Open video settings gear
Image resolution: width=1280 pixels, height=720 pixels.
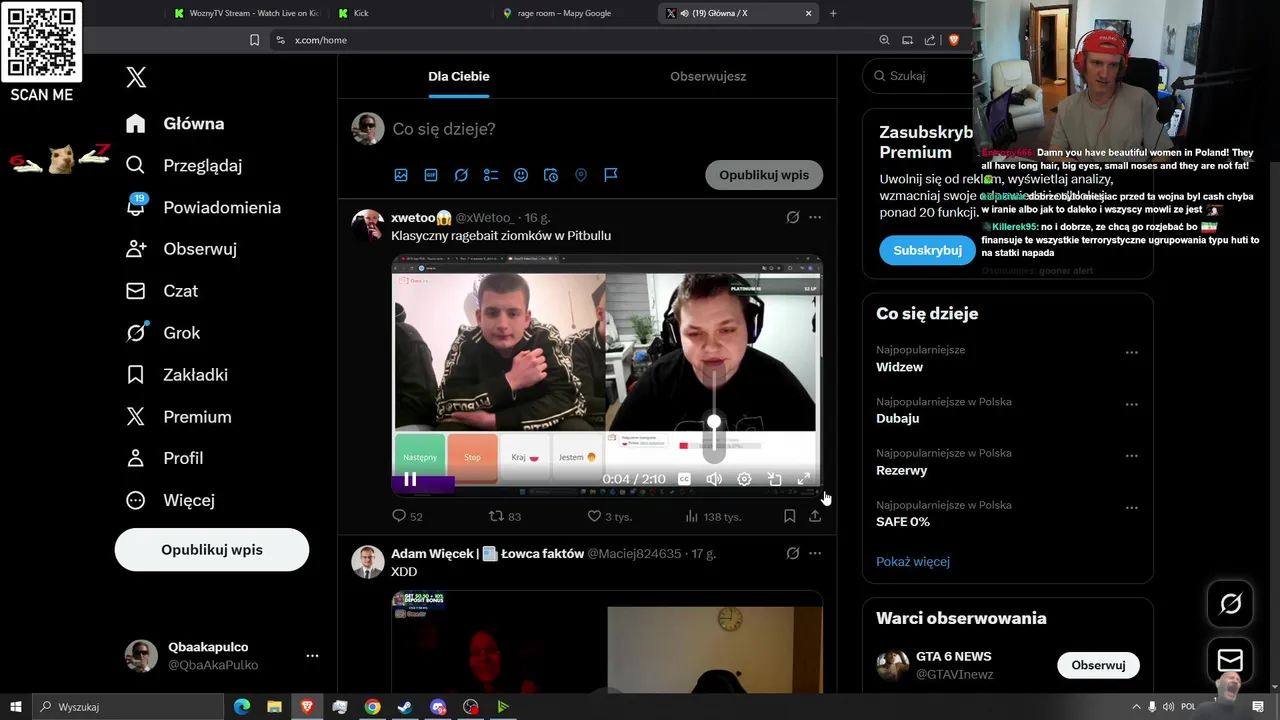coord(744,480)
